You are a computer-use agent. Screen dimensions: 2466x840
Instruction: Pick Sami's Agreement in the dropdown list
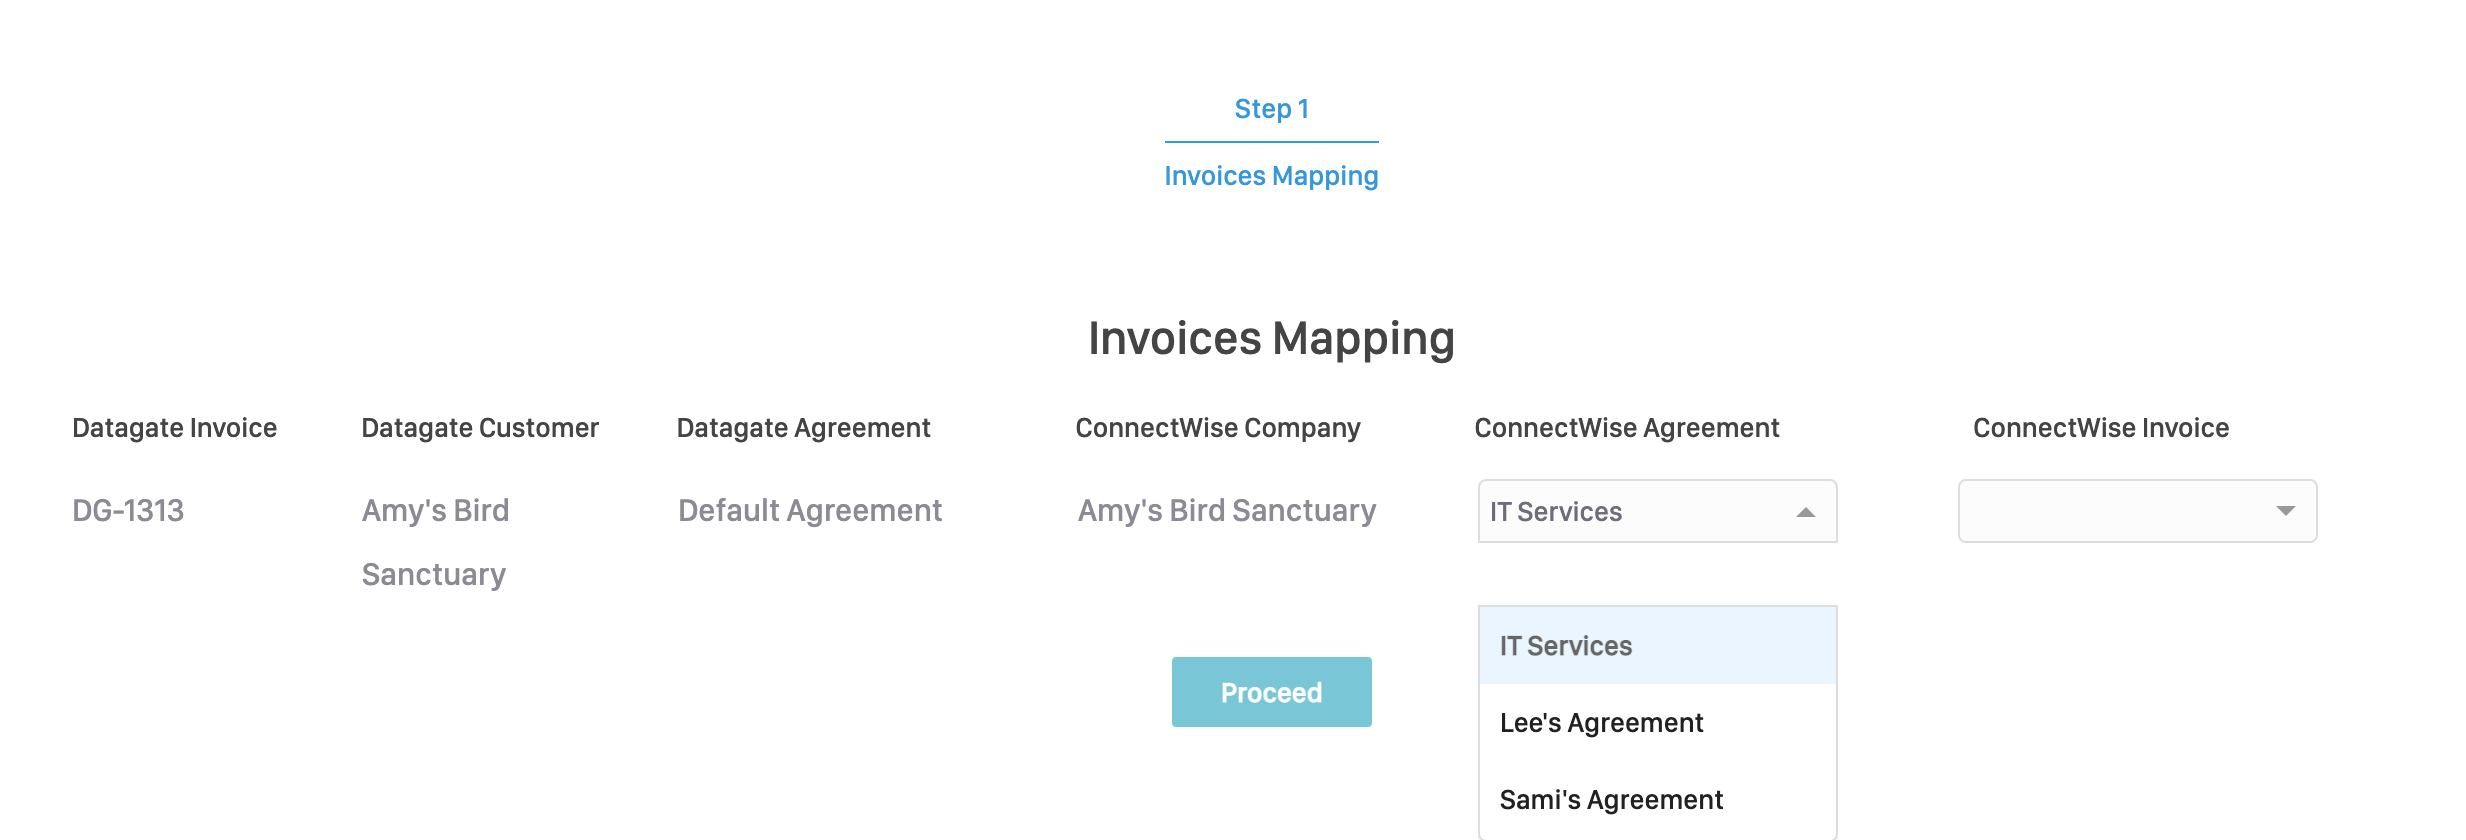[1611, 800]
